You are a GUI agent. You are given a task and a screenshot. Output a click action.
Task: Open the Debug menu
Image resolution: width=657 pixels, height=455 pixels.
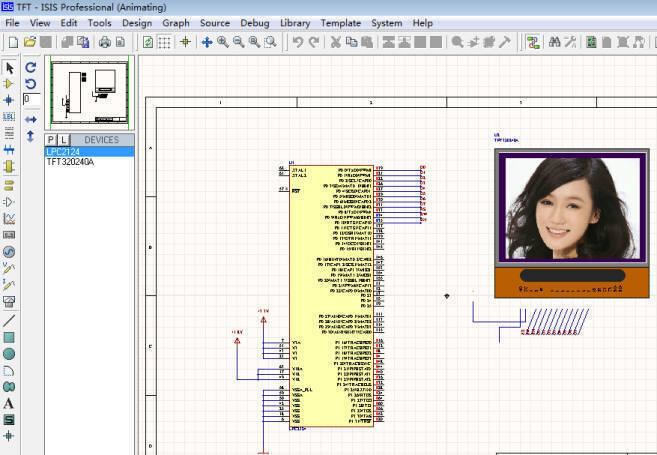click(x=255, y=22)
